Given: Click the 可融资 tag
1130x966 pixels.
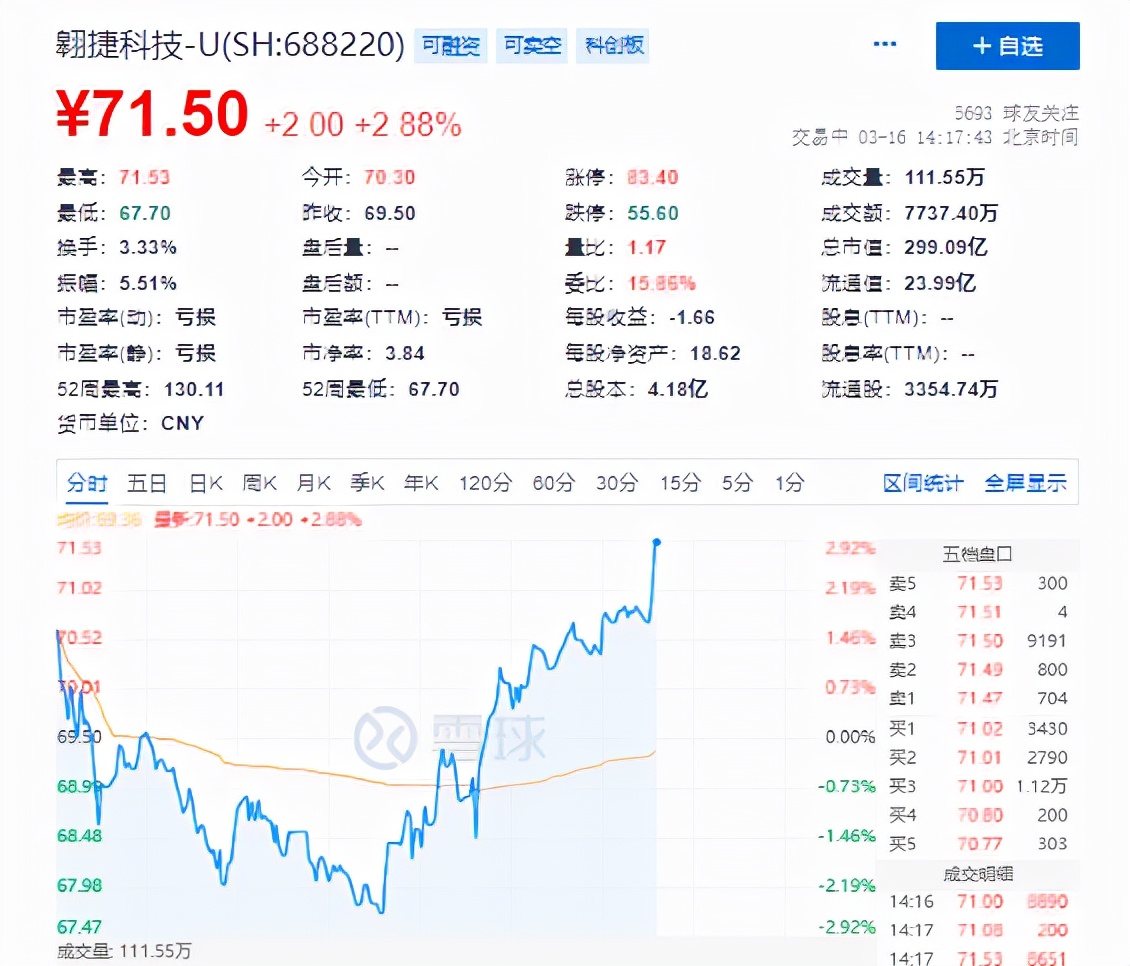Looking at the screenshot, I should coord(451,46).
